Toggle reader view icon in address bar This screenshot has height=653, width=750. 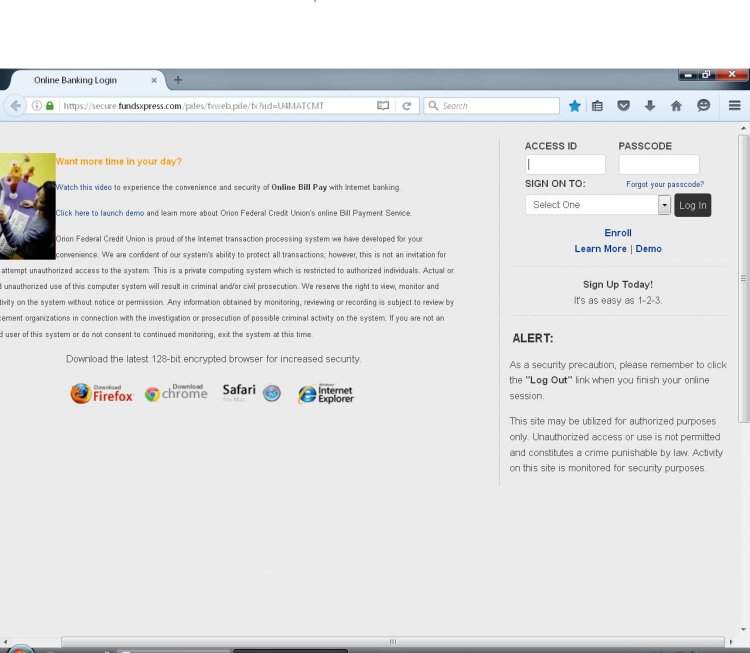pyautogui.click(x=383, y=106)
